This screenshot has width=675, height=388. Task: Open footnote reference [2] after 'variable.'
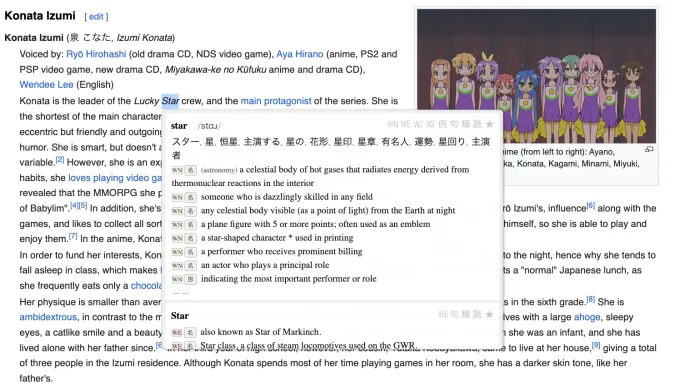pos(60,160)
